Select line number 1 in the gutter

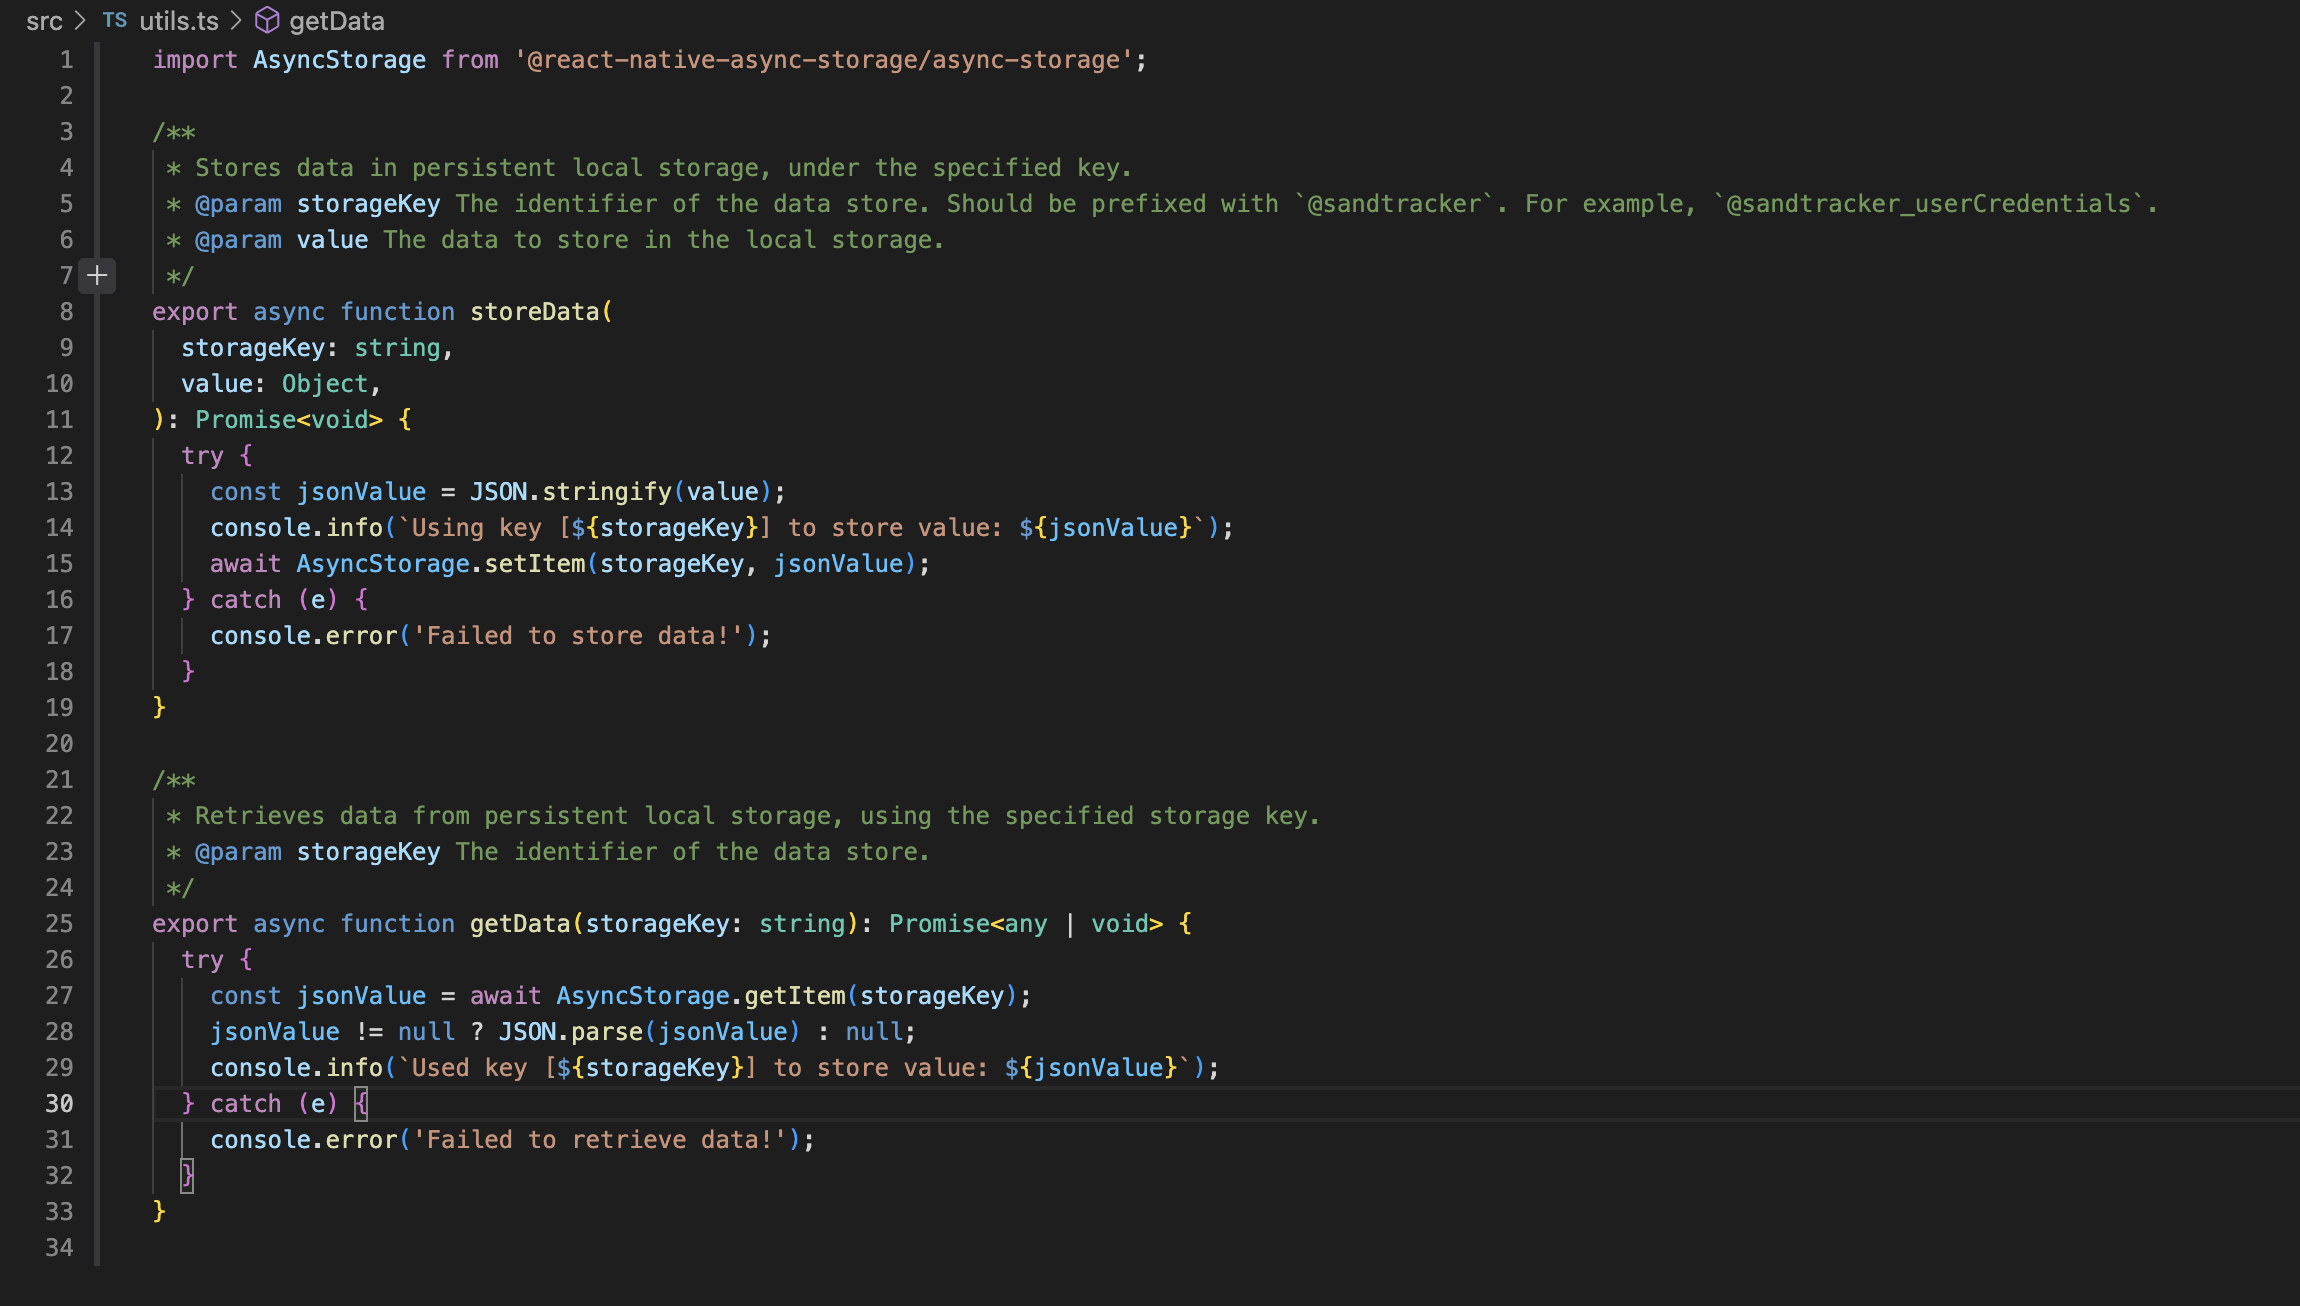tap(66, 60)
